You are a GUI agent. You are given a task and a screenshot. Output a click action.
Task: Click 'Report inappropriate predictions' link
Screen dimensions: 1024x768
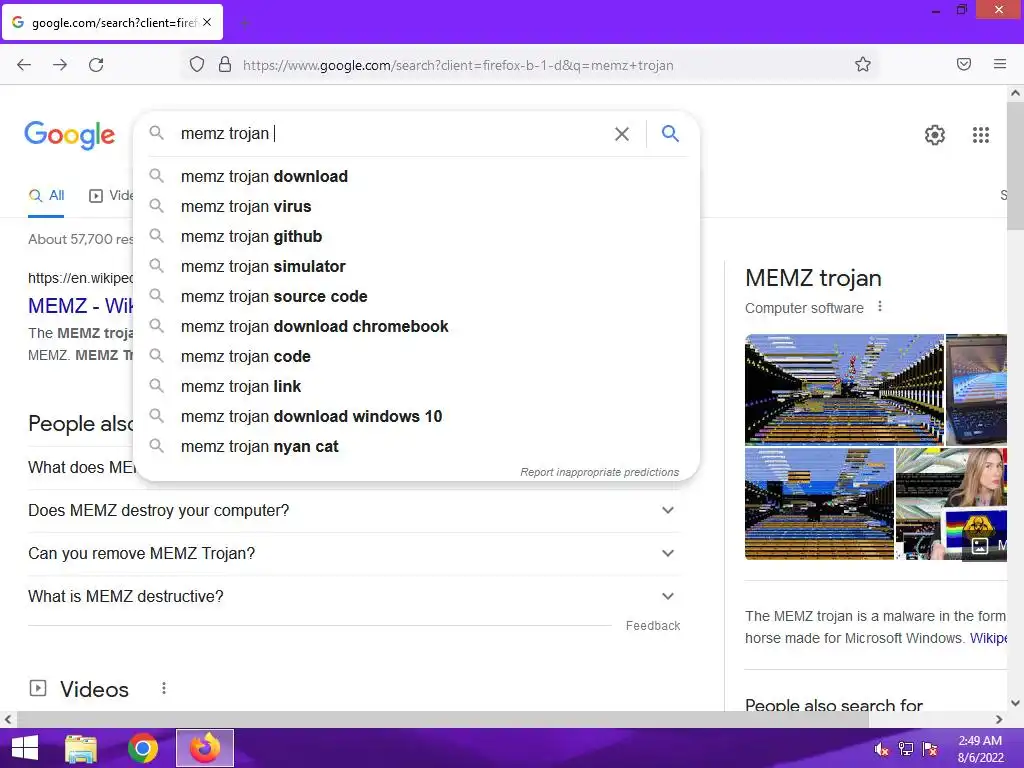click(600, 472)
